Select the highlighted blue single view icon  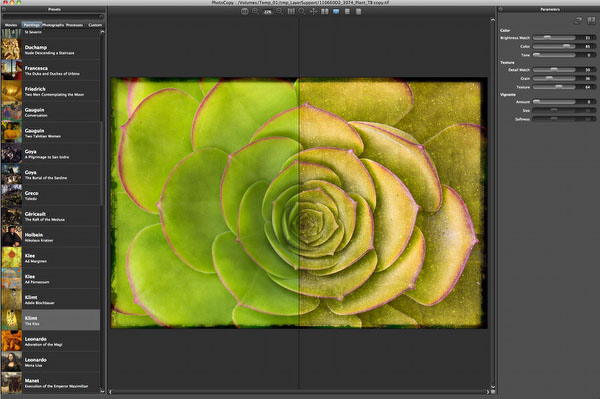pos(336,11)
